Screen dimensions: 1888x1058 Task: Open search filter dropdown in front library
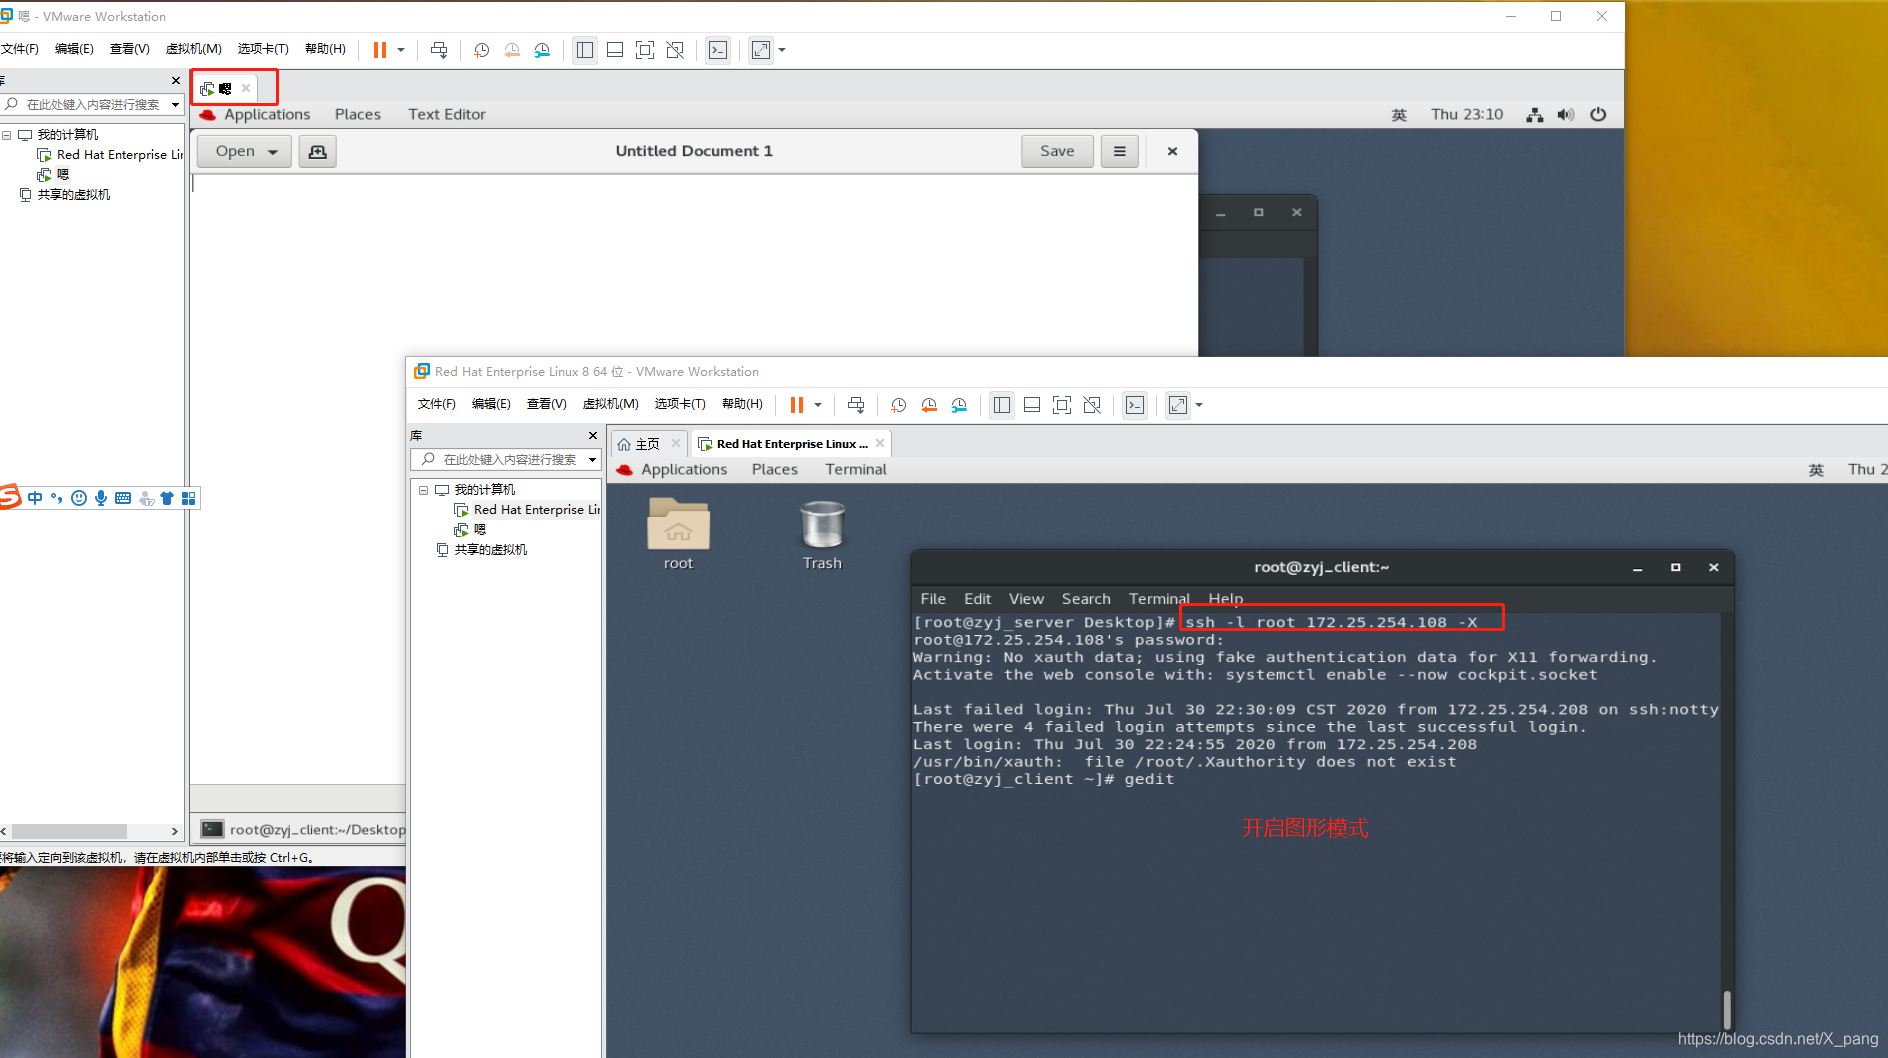592,460
